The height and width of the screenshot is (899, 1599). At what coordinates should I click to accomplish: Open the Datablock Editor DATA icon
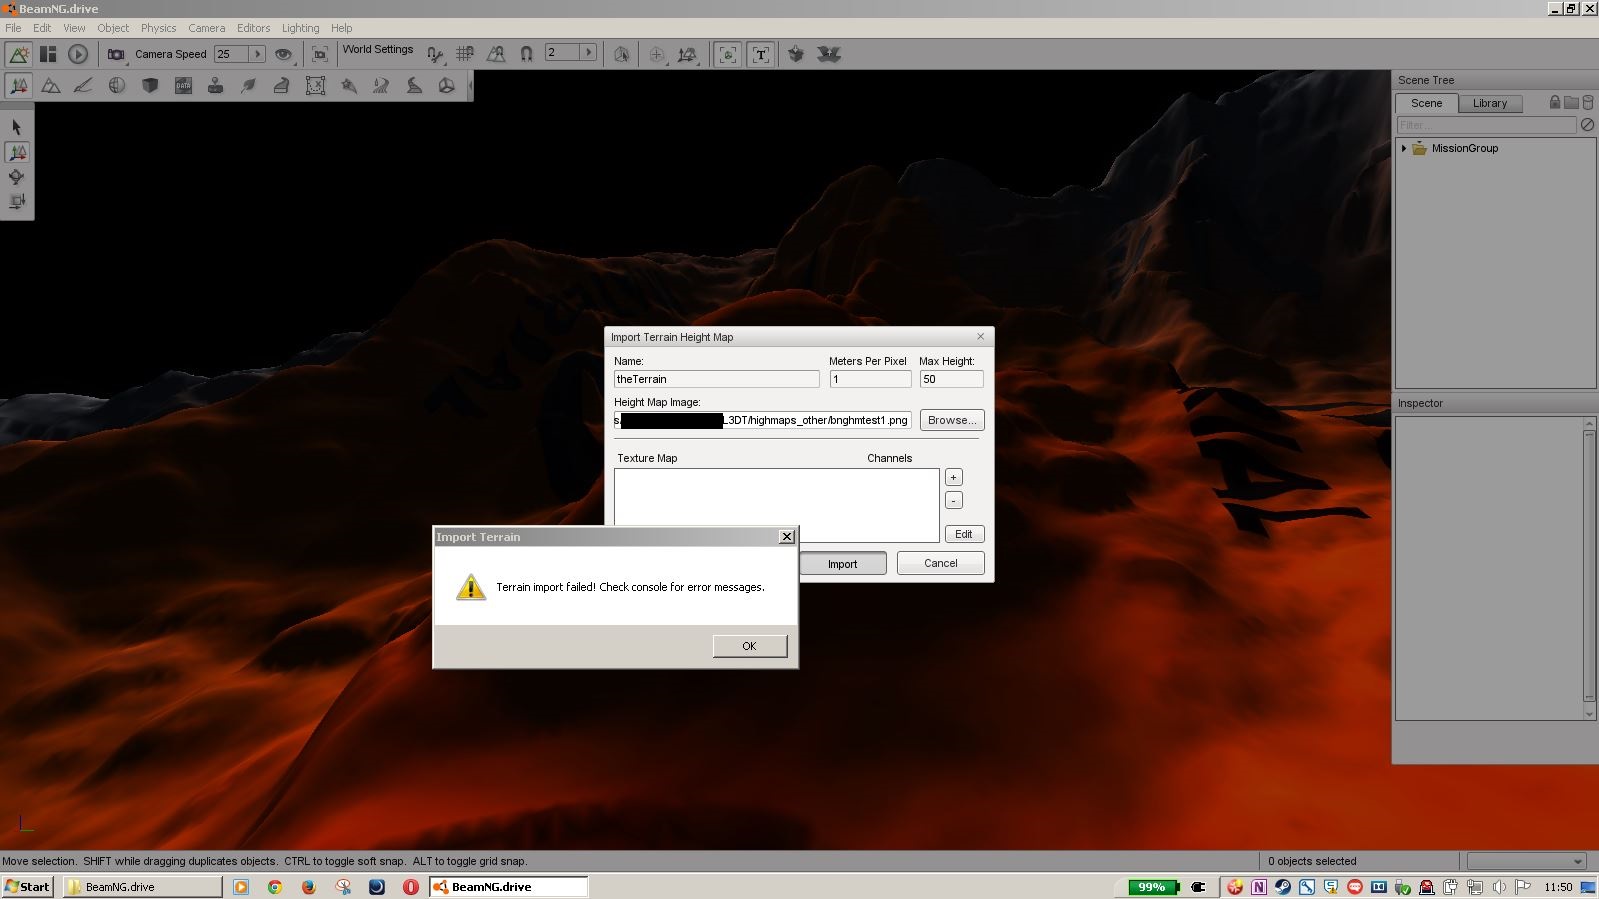pyautogui.click(x=183, y=86)
